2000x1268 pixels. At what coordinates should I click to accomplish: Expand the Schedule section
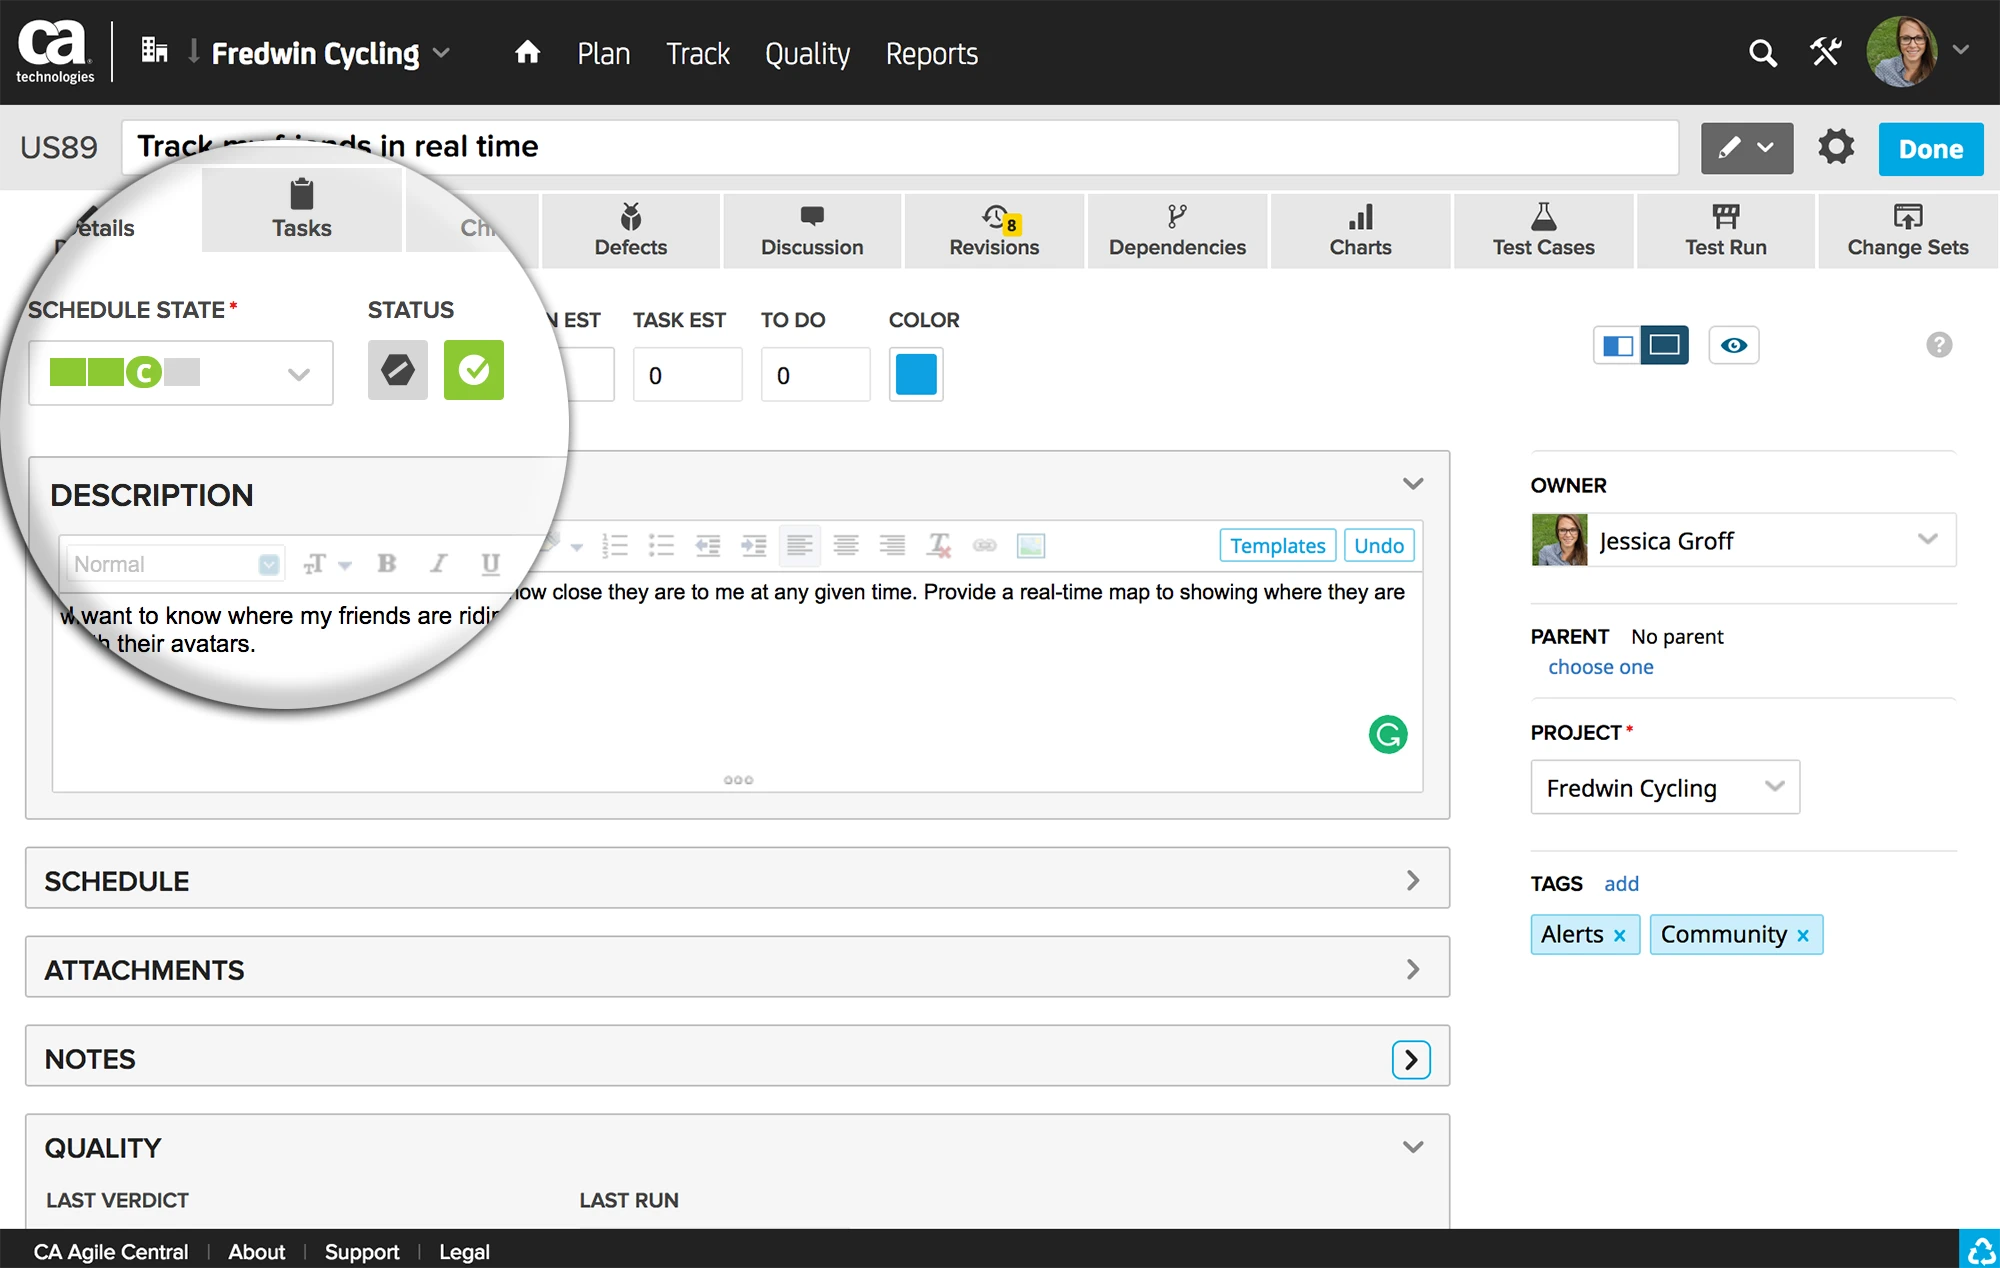[1412, 880]
